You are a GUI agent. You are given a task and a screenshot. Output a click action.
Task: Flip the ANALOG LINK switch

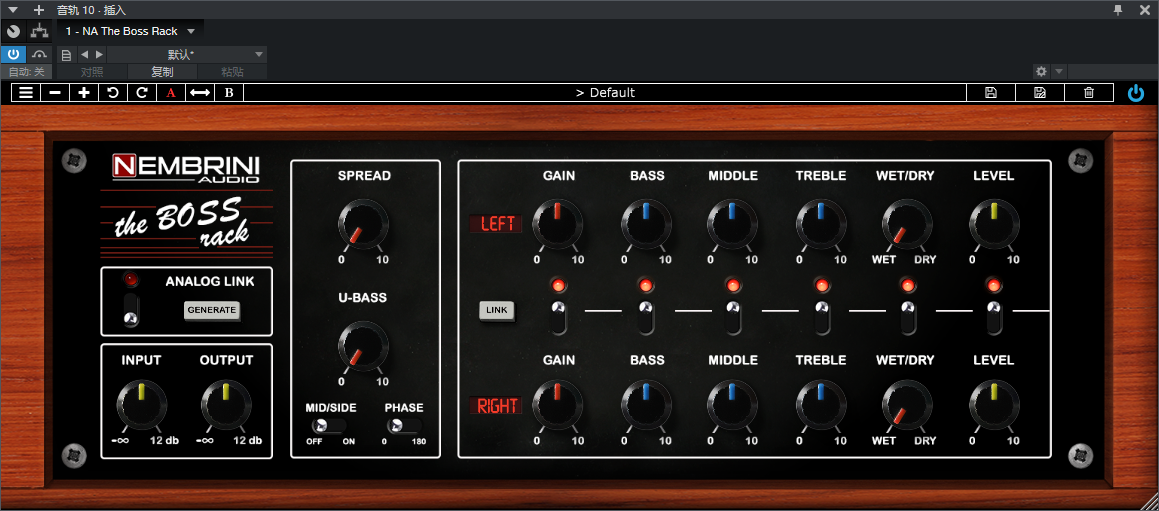pos(132,310)
